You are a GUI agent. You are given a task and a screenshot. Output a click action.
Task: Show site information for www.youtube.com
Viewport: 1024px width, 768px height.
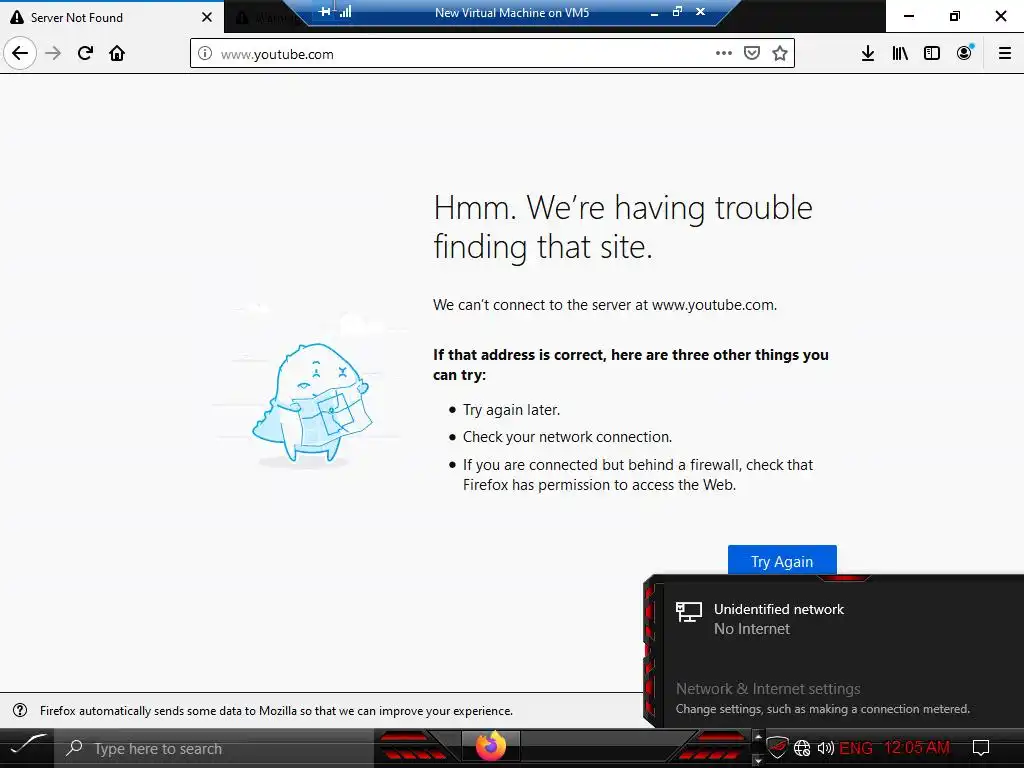pyautogui.click(x=205, y=54)
